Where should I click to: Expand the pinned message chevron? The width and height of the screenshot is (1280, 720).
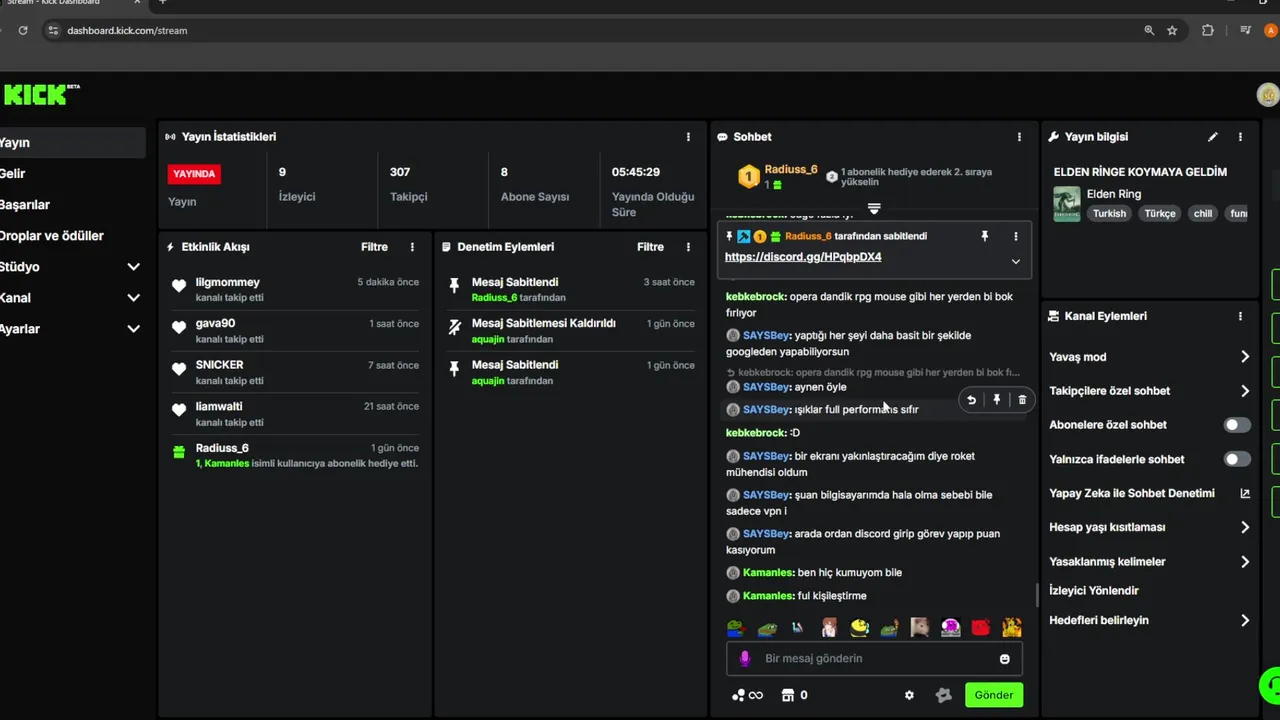click(1015, 262)
